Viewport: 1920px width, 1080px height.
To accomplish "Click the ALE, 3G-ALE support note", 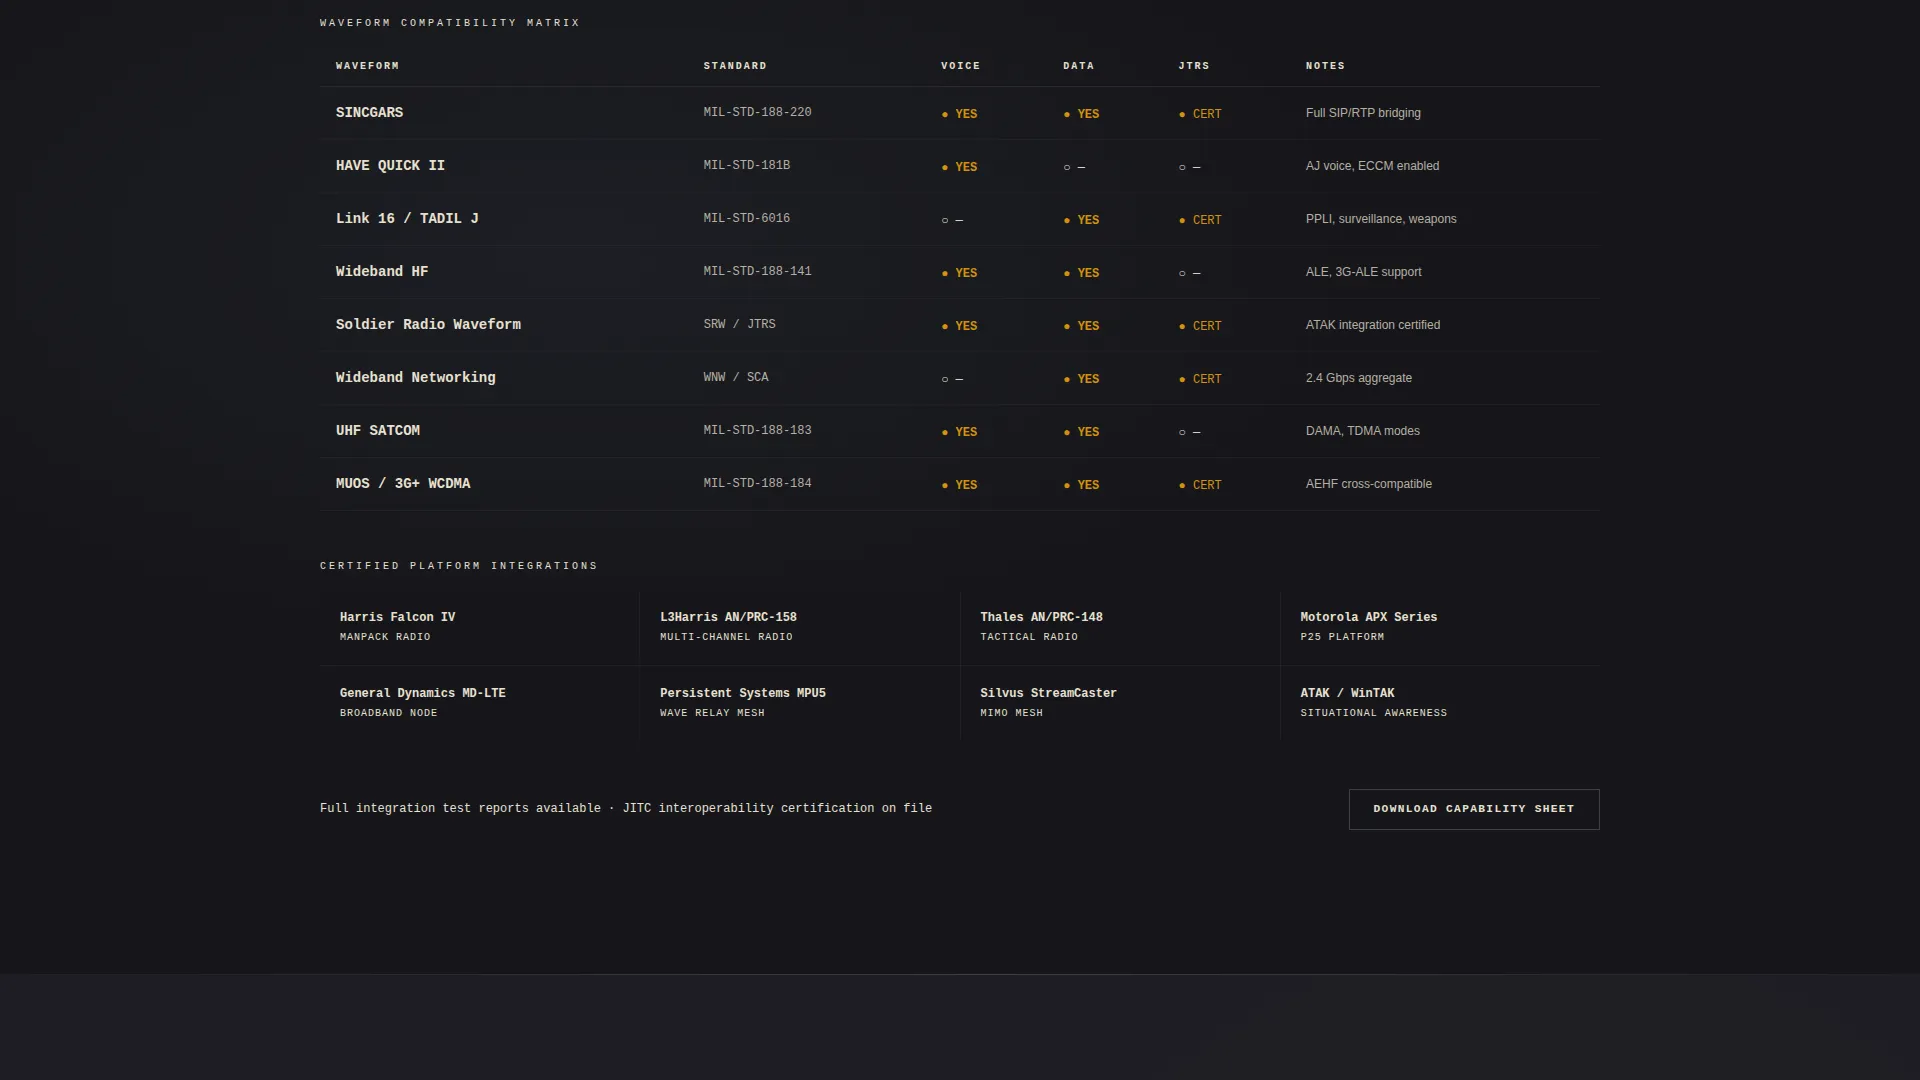I will tap(1363, 272).
